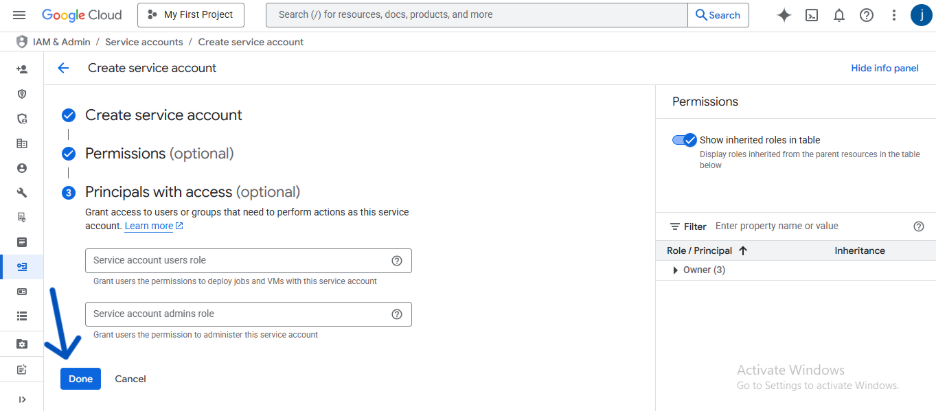This screenshot has height=411, width=936.
Task: Open the help question mark menu
Action: click(866, 15)
